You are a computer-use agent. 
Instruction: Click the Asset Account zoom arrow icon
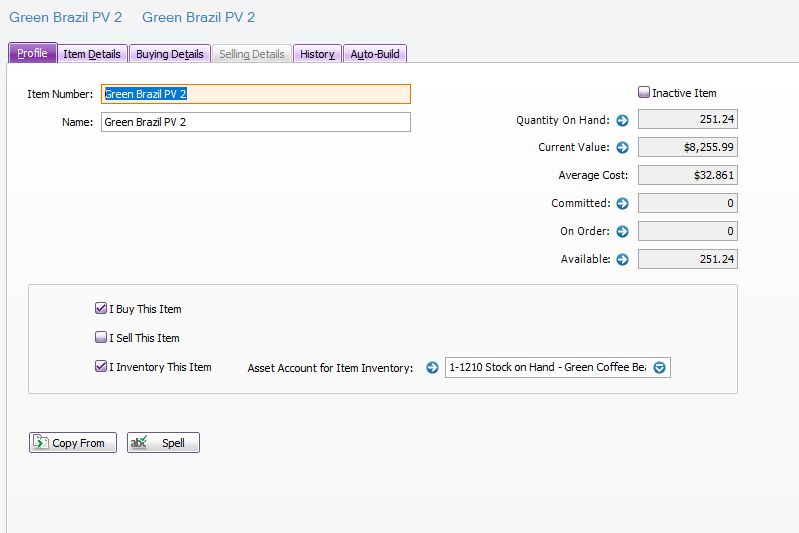click(432, 368)
